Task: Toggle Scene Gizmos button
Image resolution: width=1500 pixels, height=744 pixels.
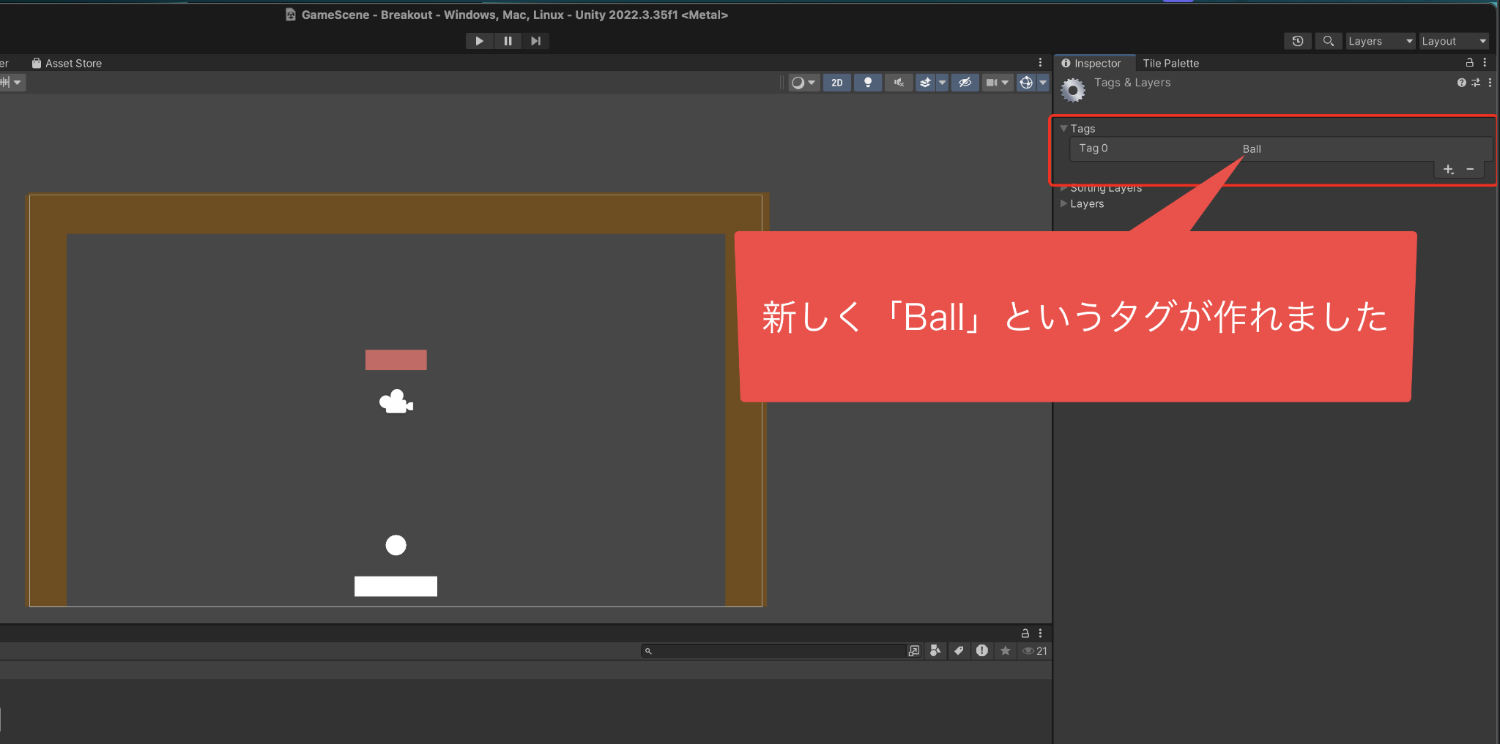Action: click(1026, 83)
